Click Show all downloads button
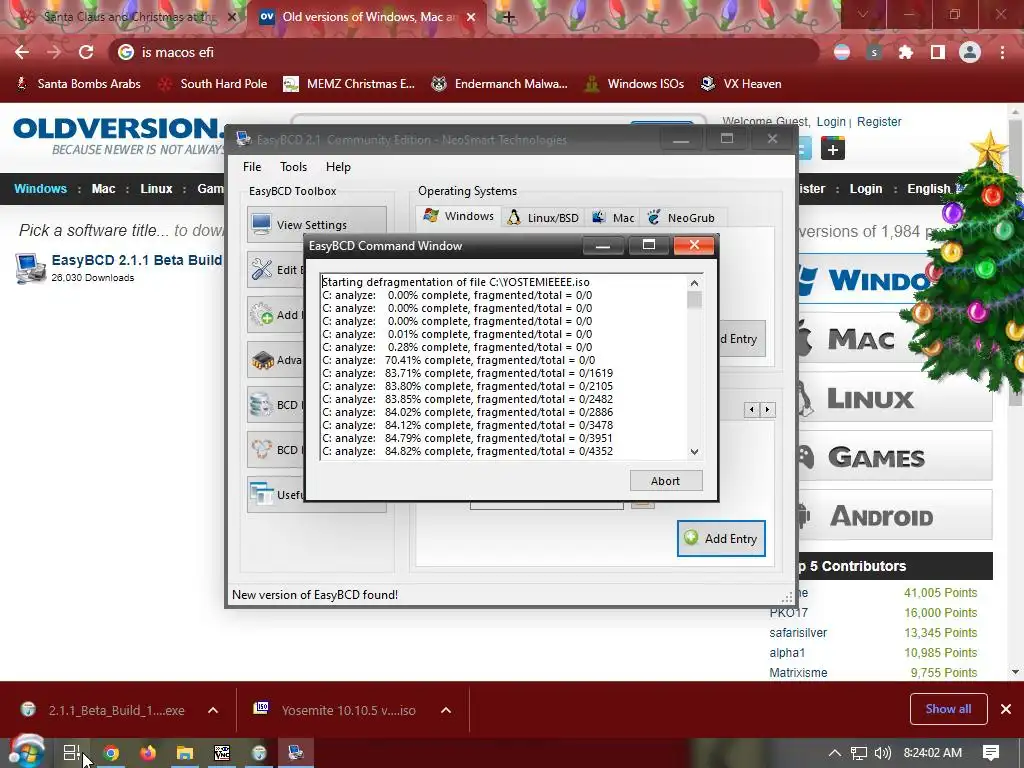Image resolution: width=1024 pixels, height=768 pixels. pos(948,709)
